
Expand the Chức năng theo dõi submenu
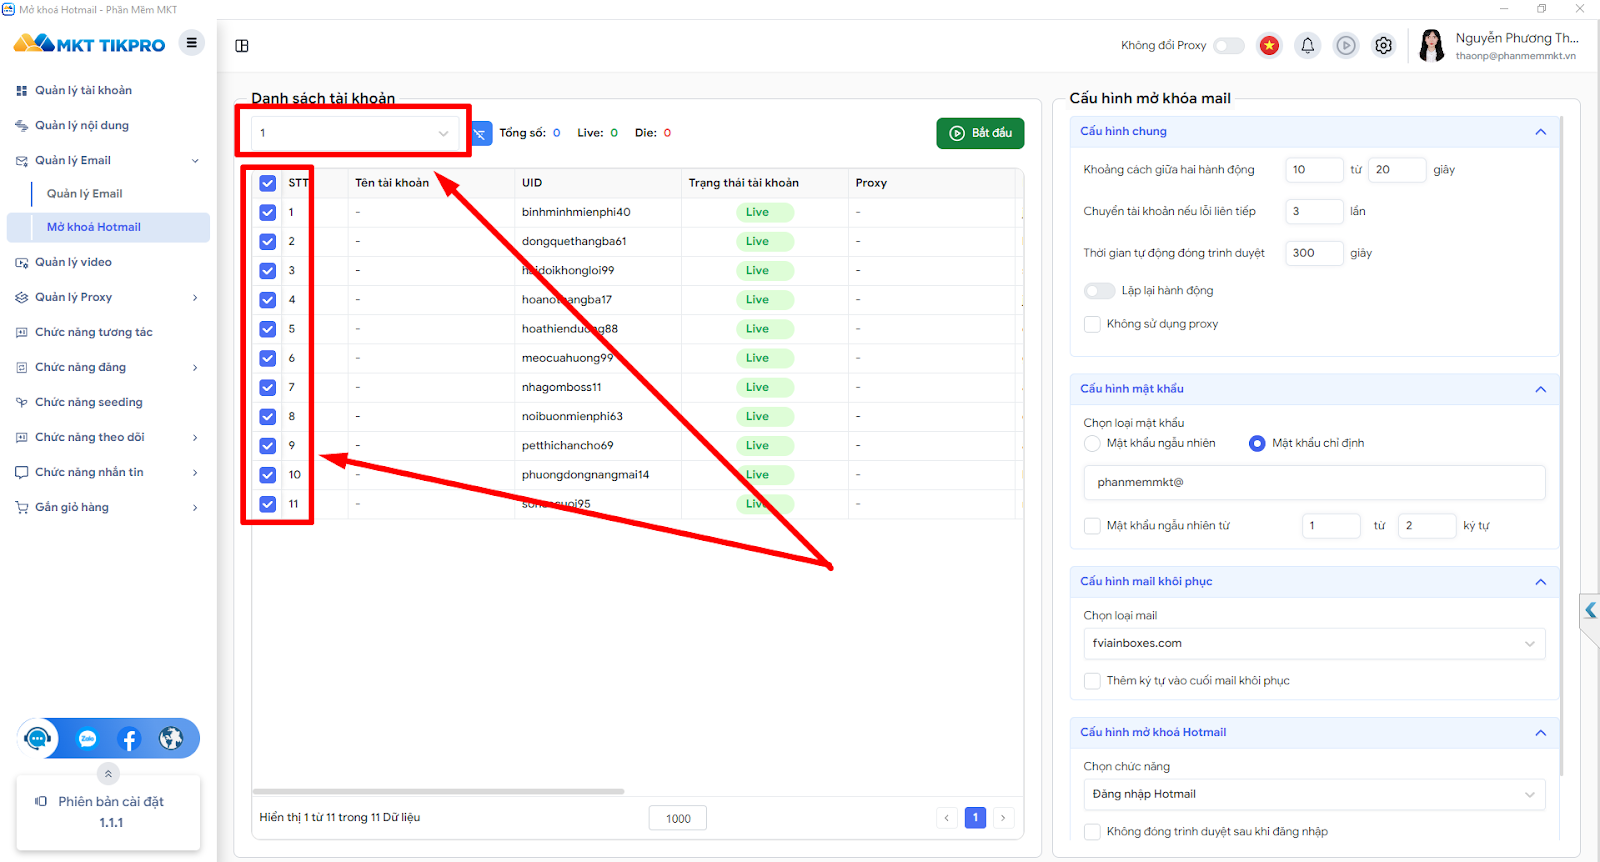click(195, 438)
